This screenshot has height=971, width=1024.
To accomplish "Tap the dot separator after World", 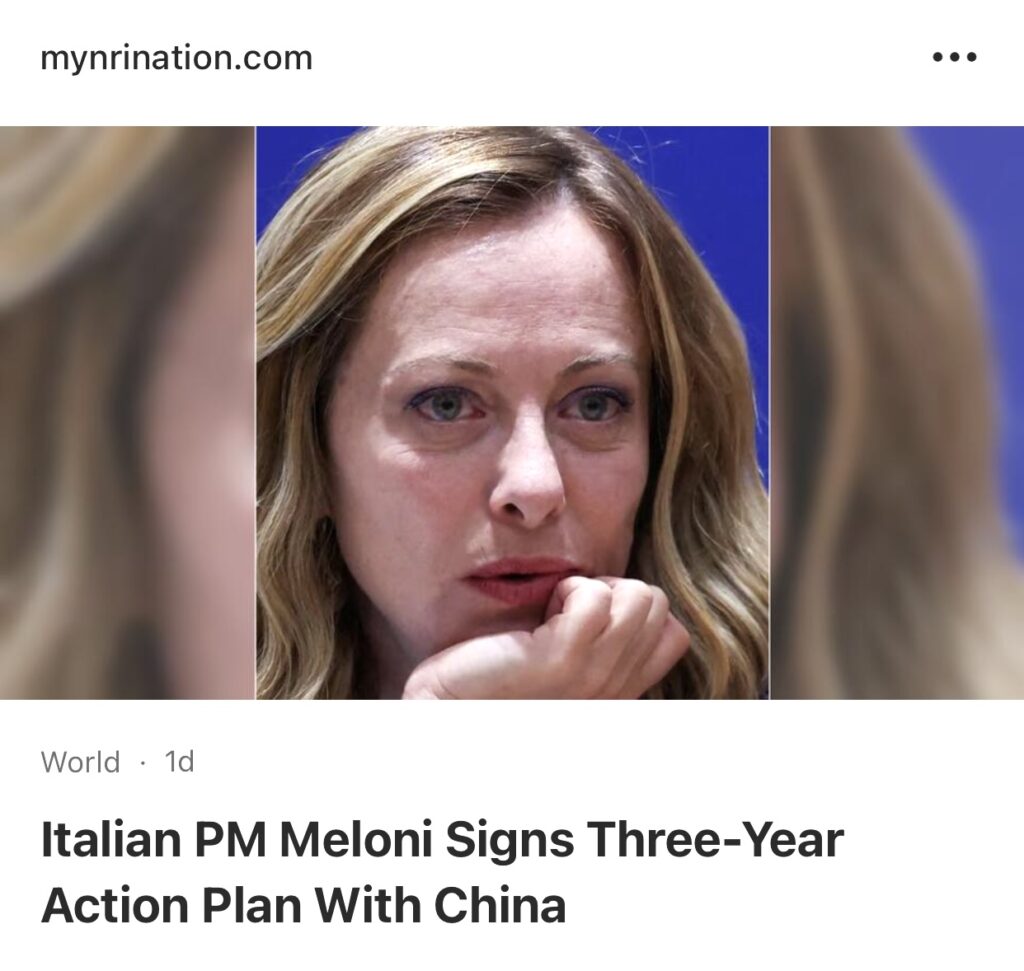I will [x=142, y=763].
